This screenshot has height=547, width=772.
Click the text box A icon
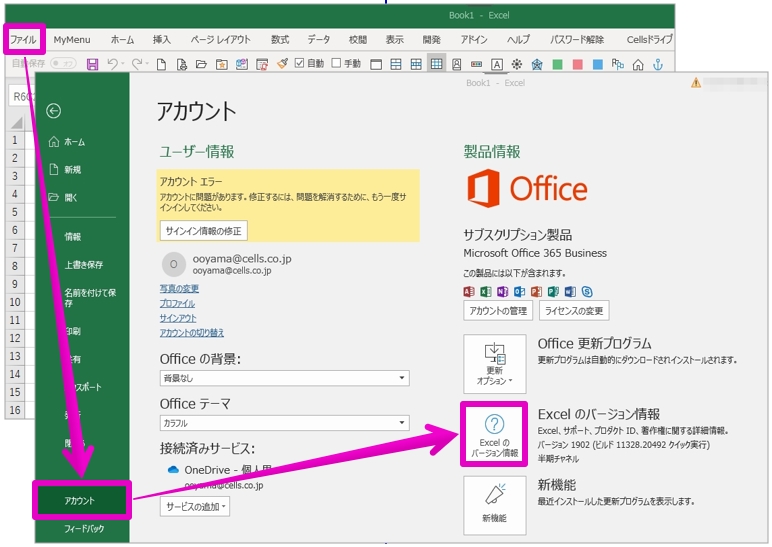coord(497,64)
